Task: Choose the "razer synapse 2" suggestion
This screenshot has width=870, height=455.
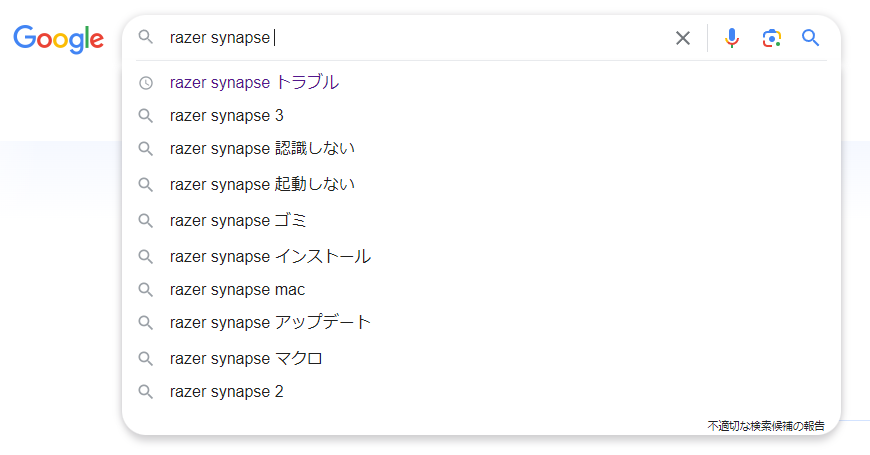Action: 227,392
